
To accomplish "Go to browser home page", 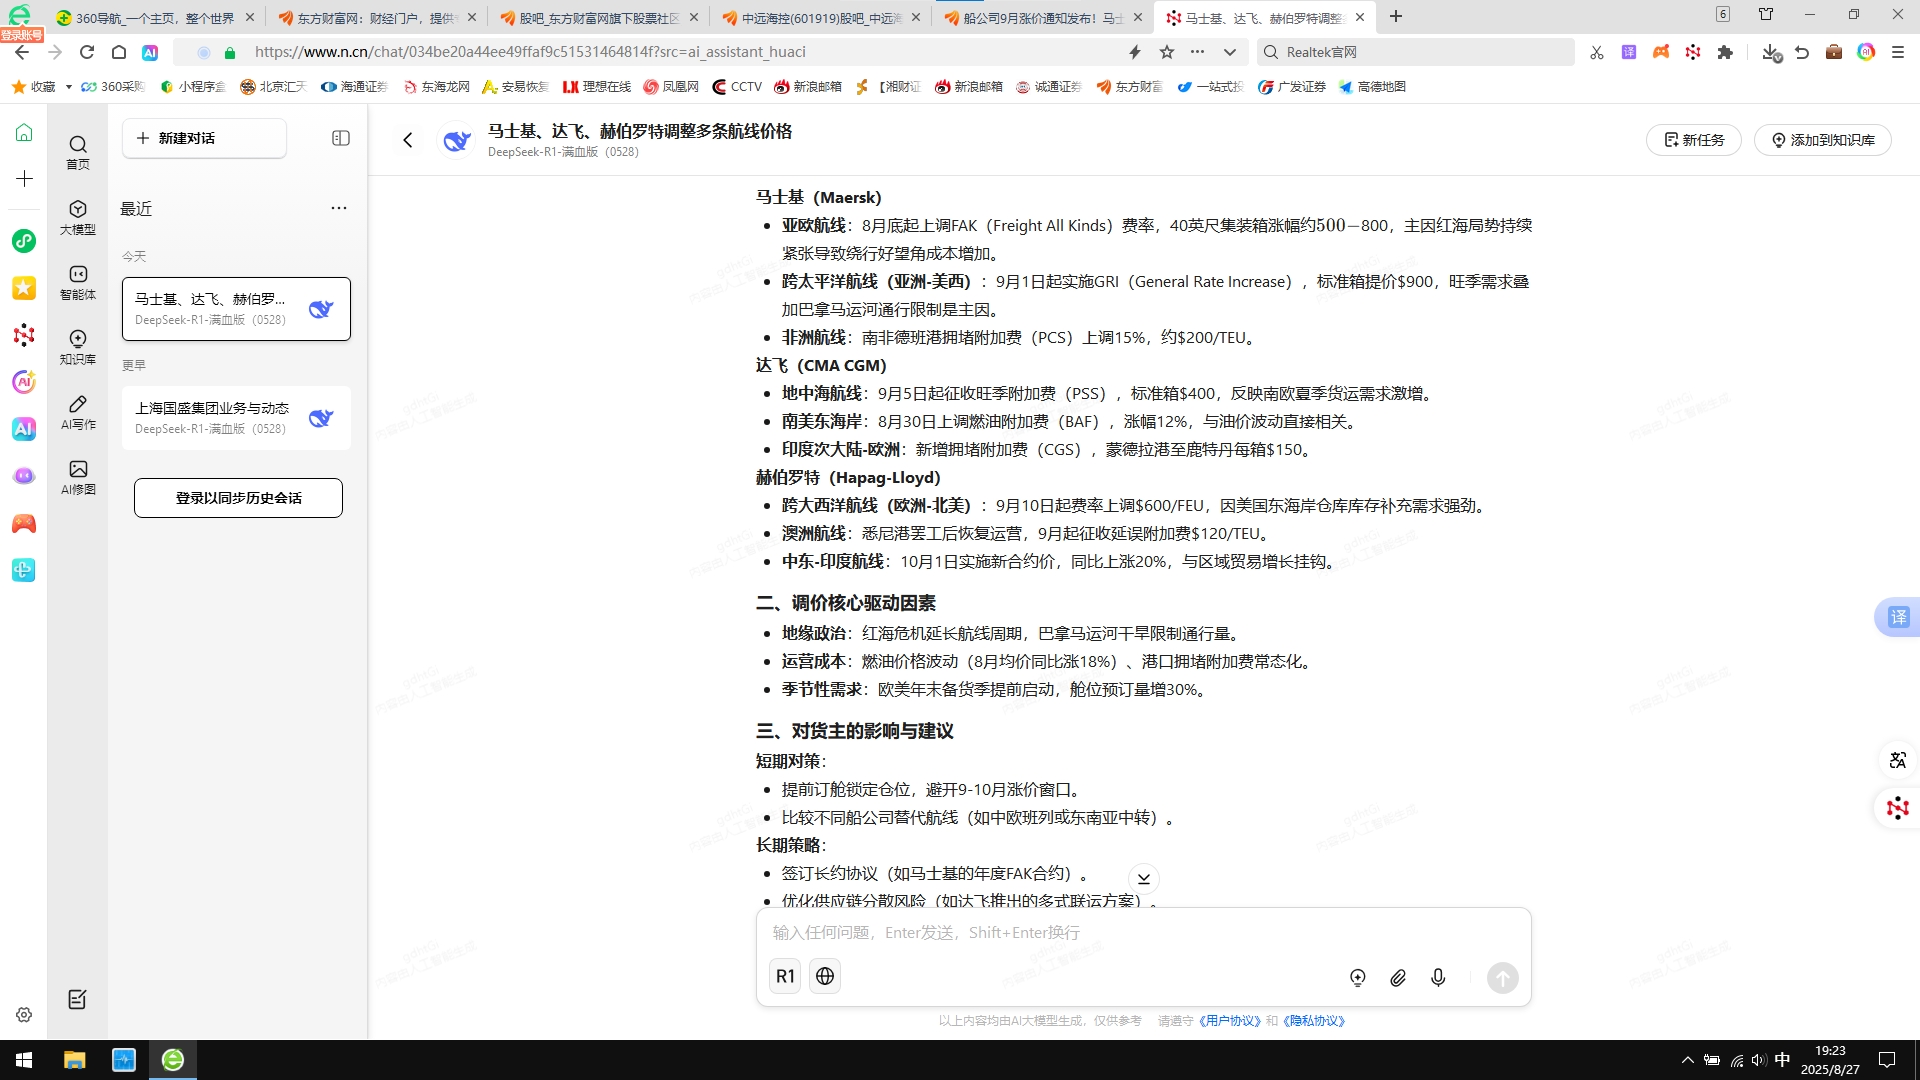I will pyautogui.click(x=119, y=52).
